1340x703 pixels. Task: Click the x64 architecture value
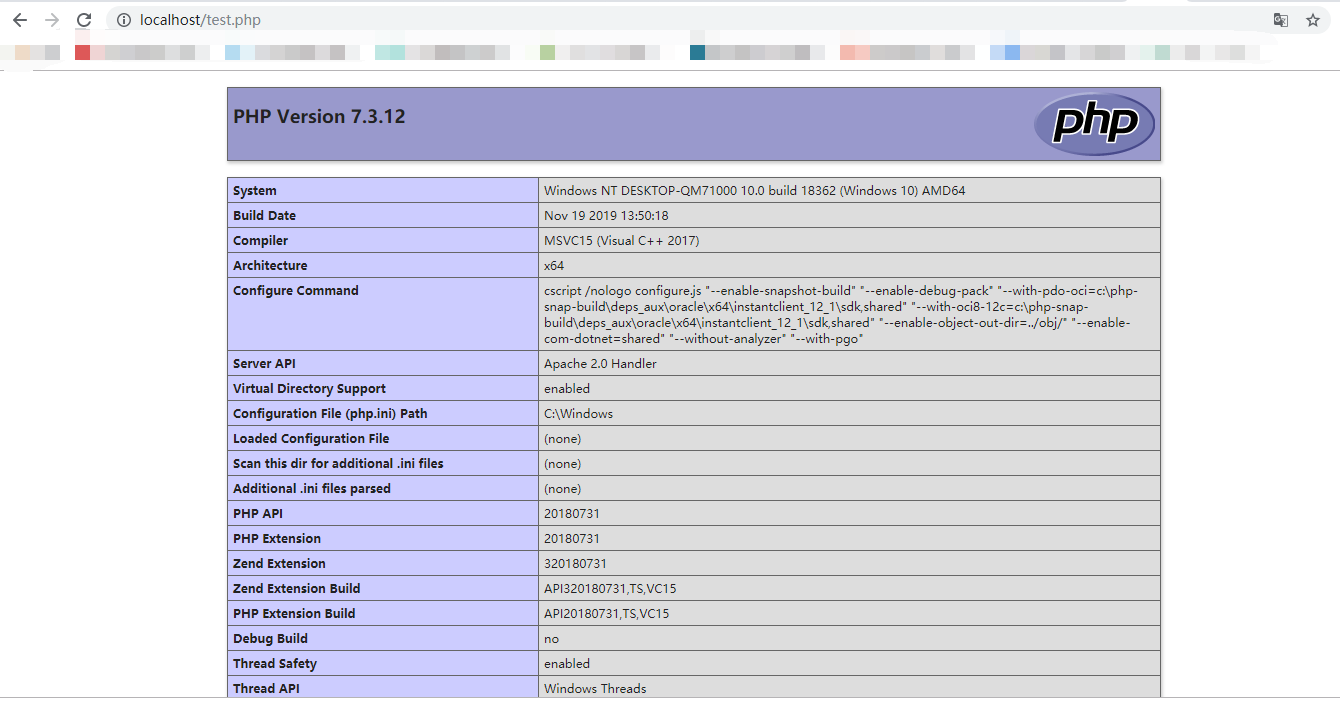tap(554, 266)
